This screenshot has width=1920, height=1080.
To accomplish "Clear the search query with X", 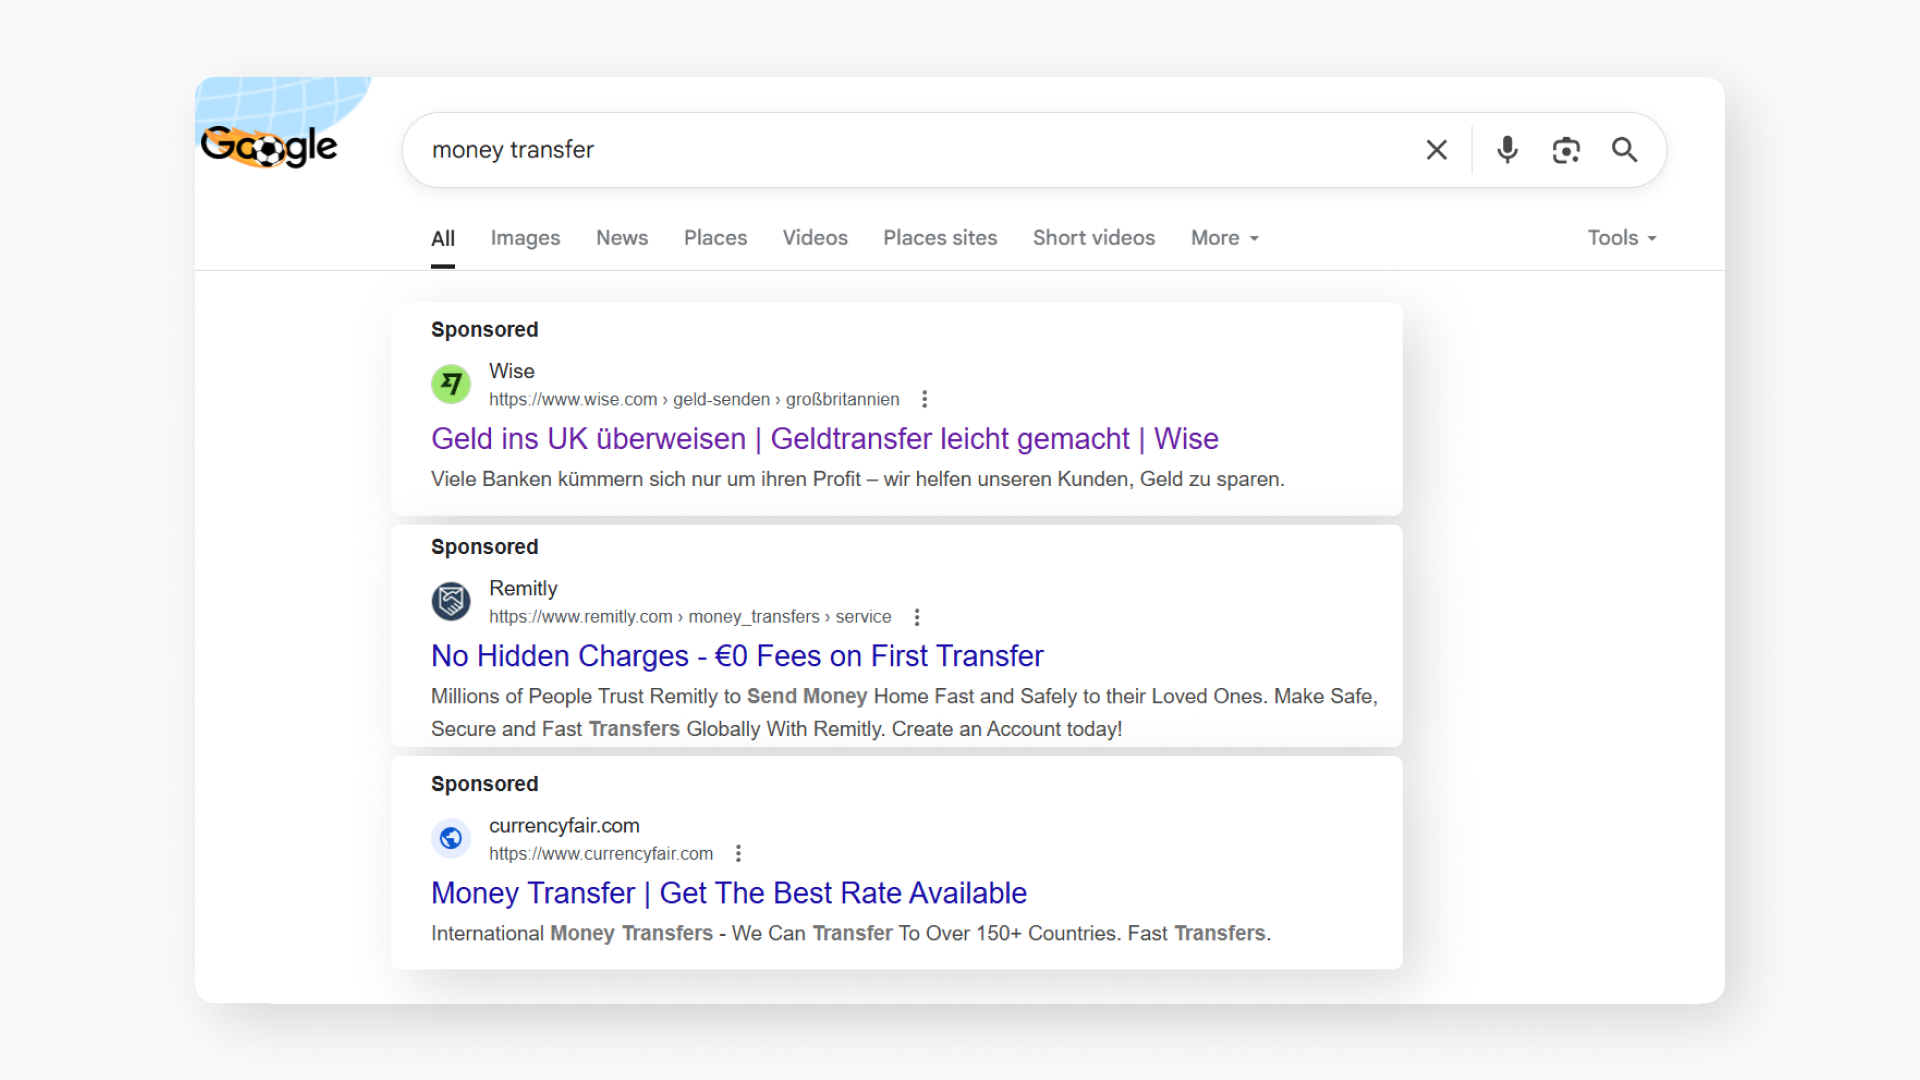I will click(1436, 150).
